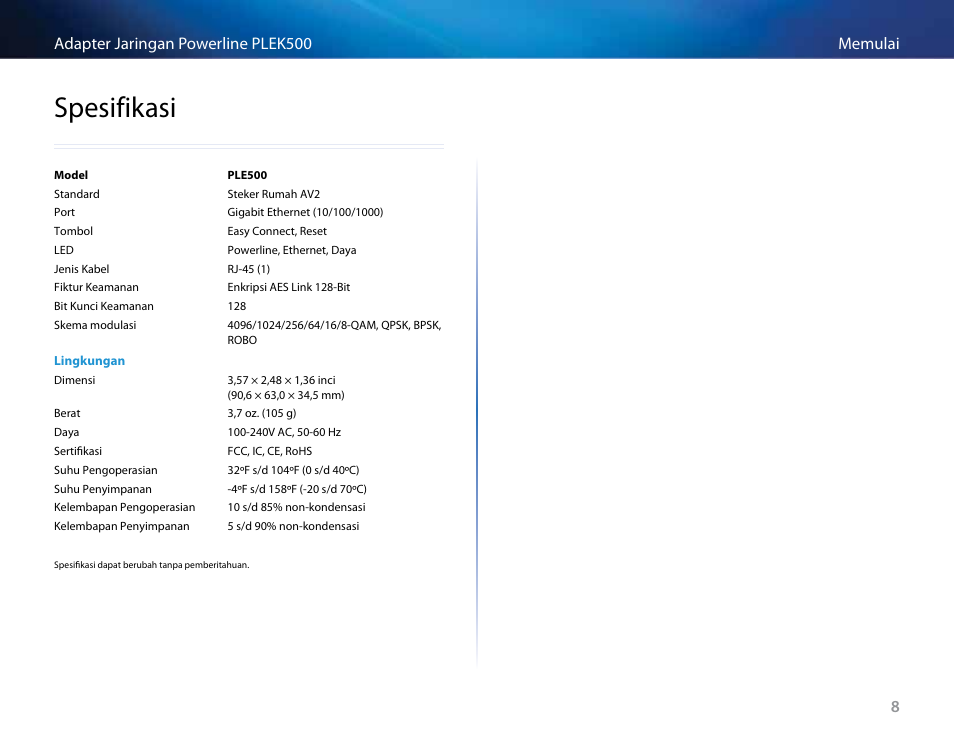Viewport: 954px width, 738px height.
Task: Click the header title 'Adapter Jaringan Powerline PLEK500'
Action: pyautogui.click(x=183, y=44)
